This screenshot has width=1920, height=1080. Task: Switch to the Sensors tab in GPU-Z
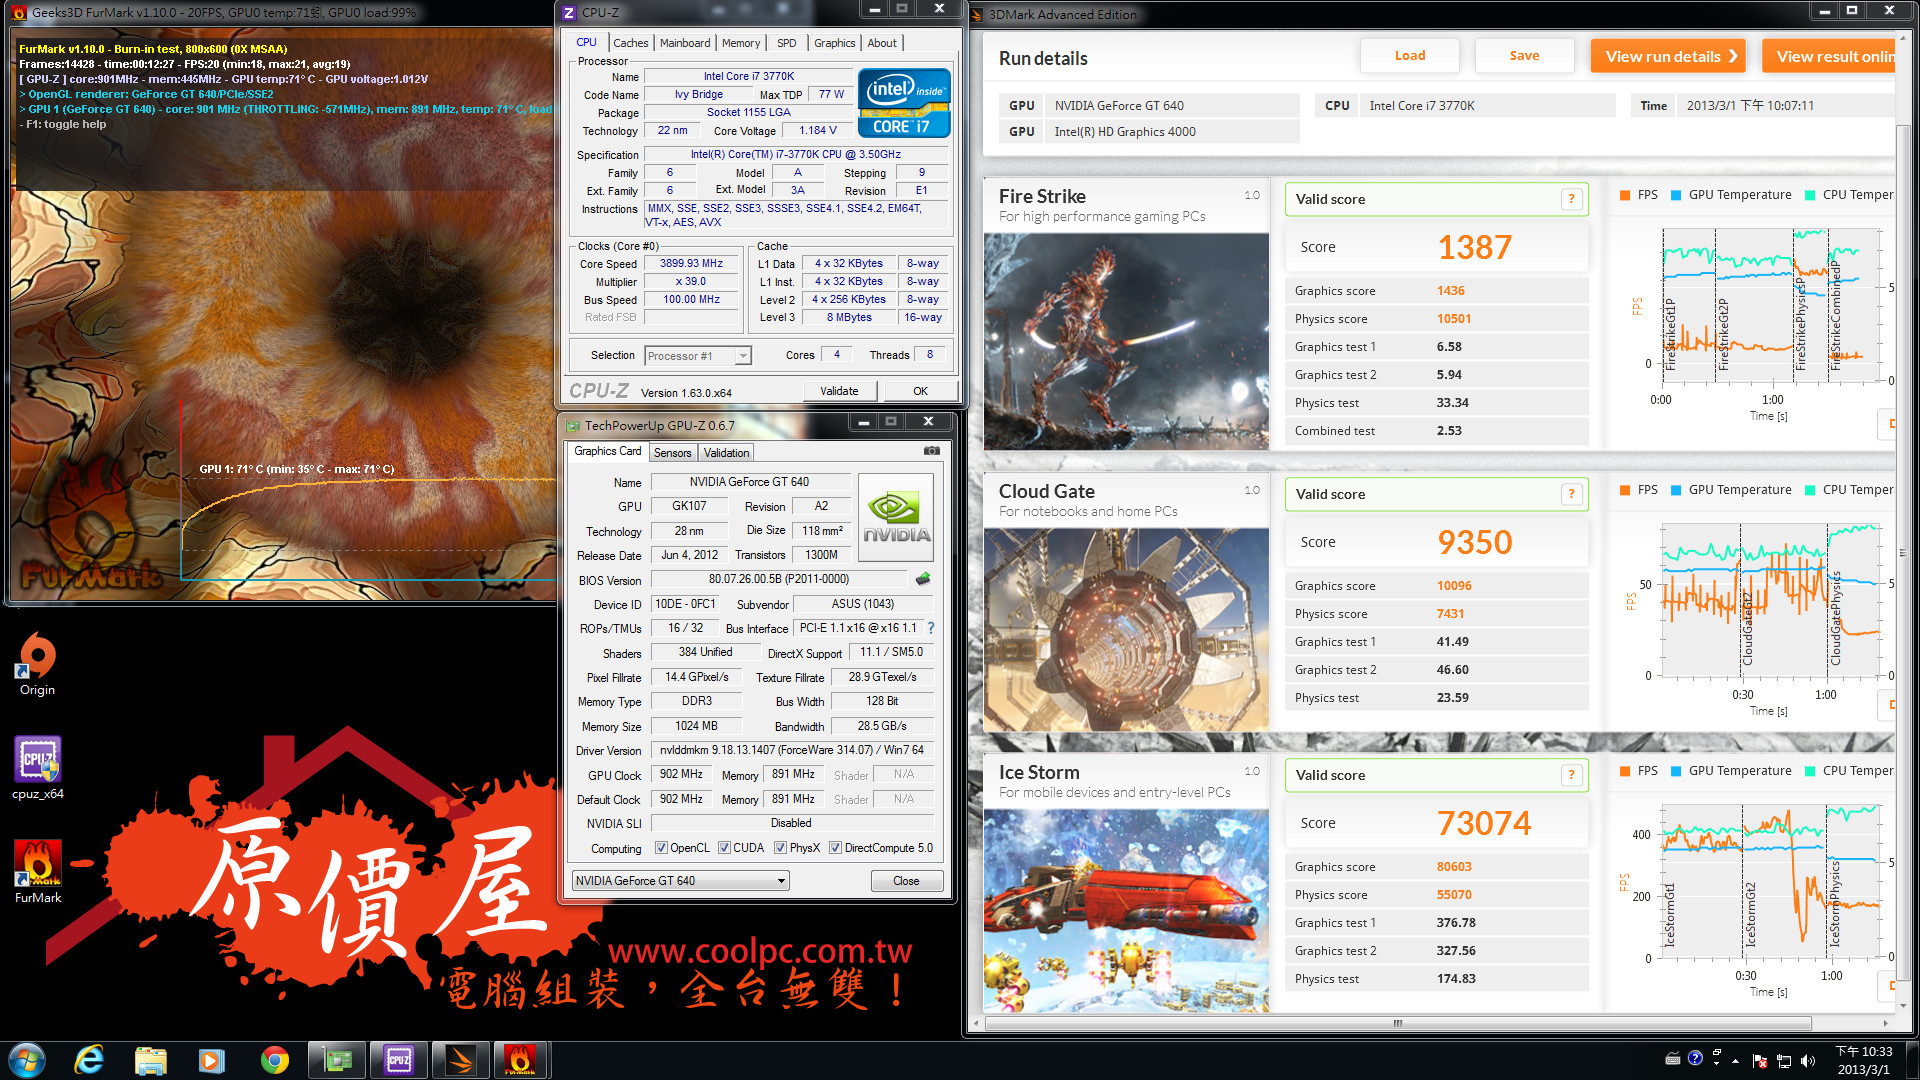tap(672, 453)
